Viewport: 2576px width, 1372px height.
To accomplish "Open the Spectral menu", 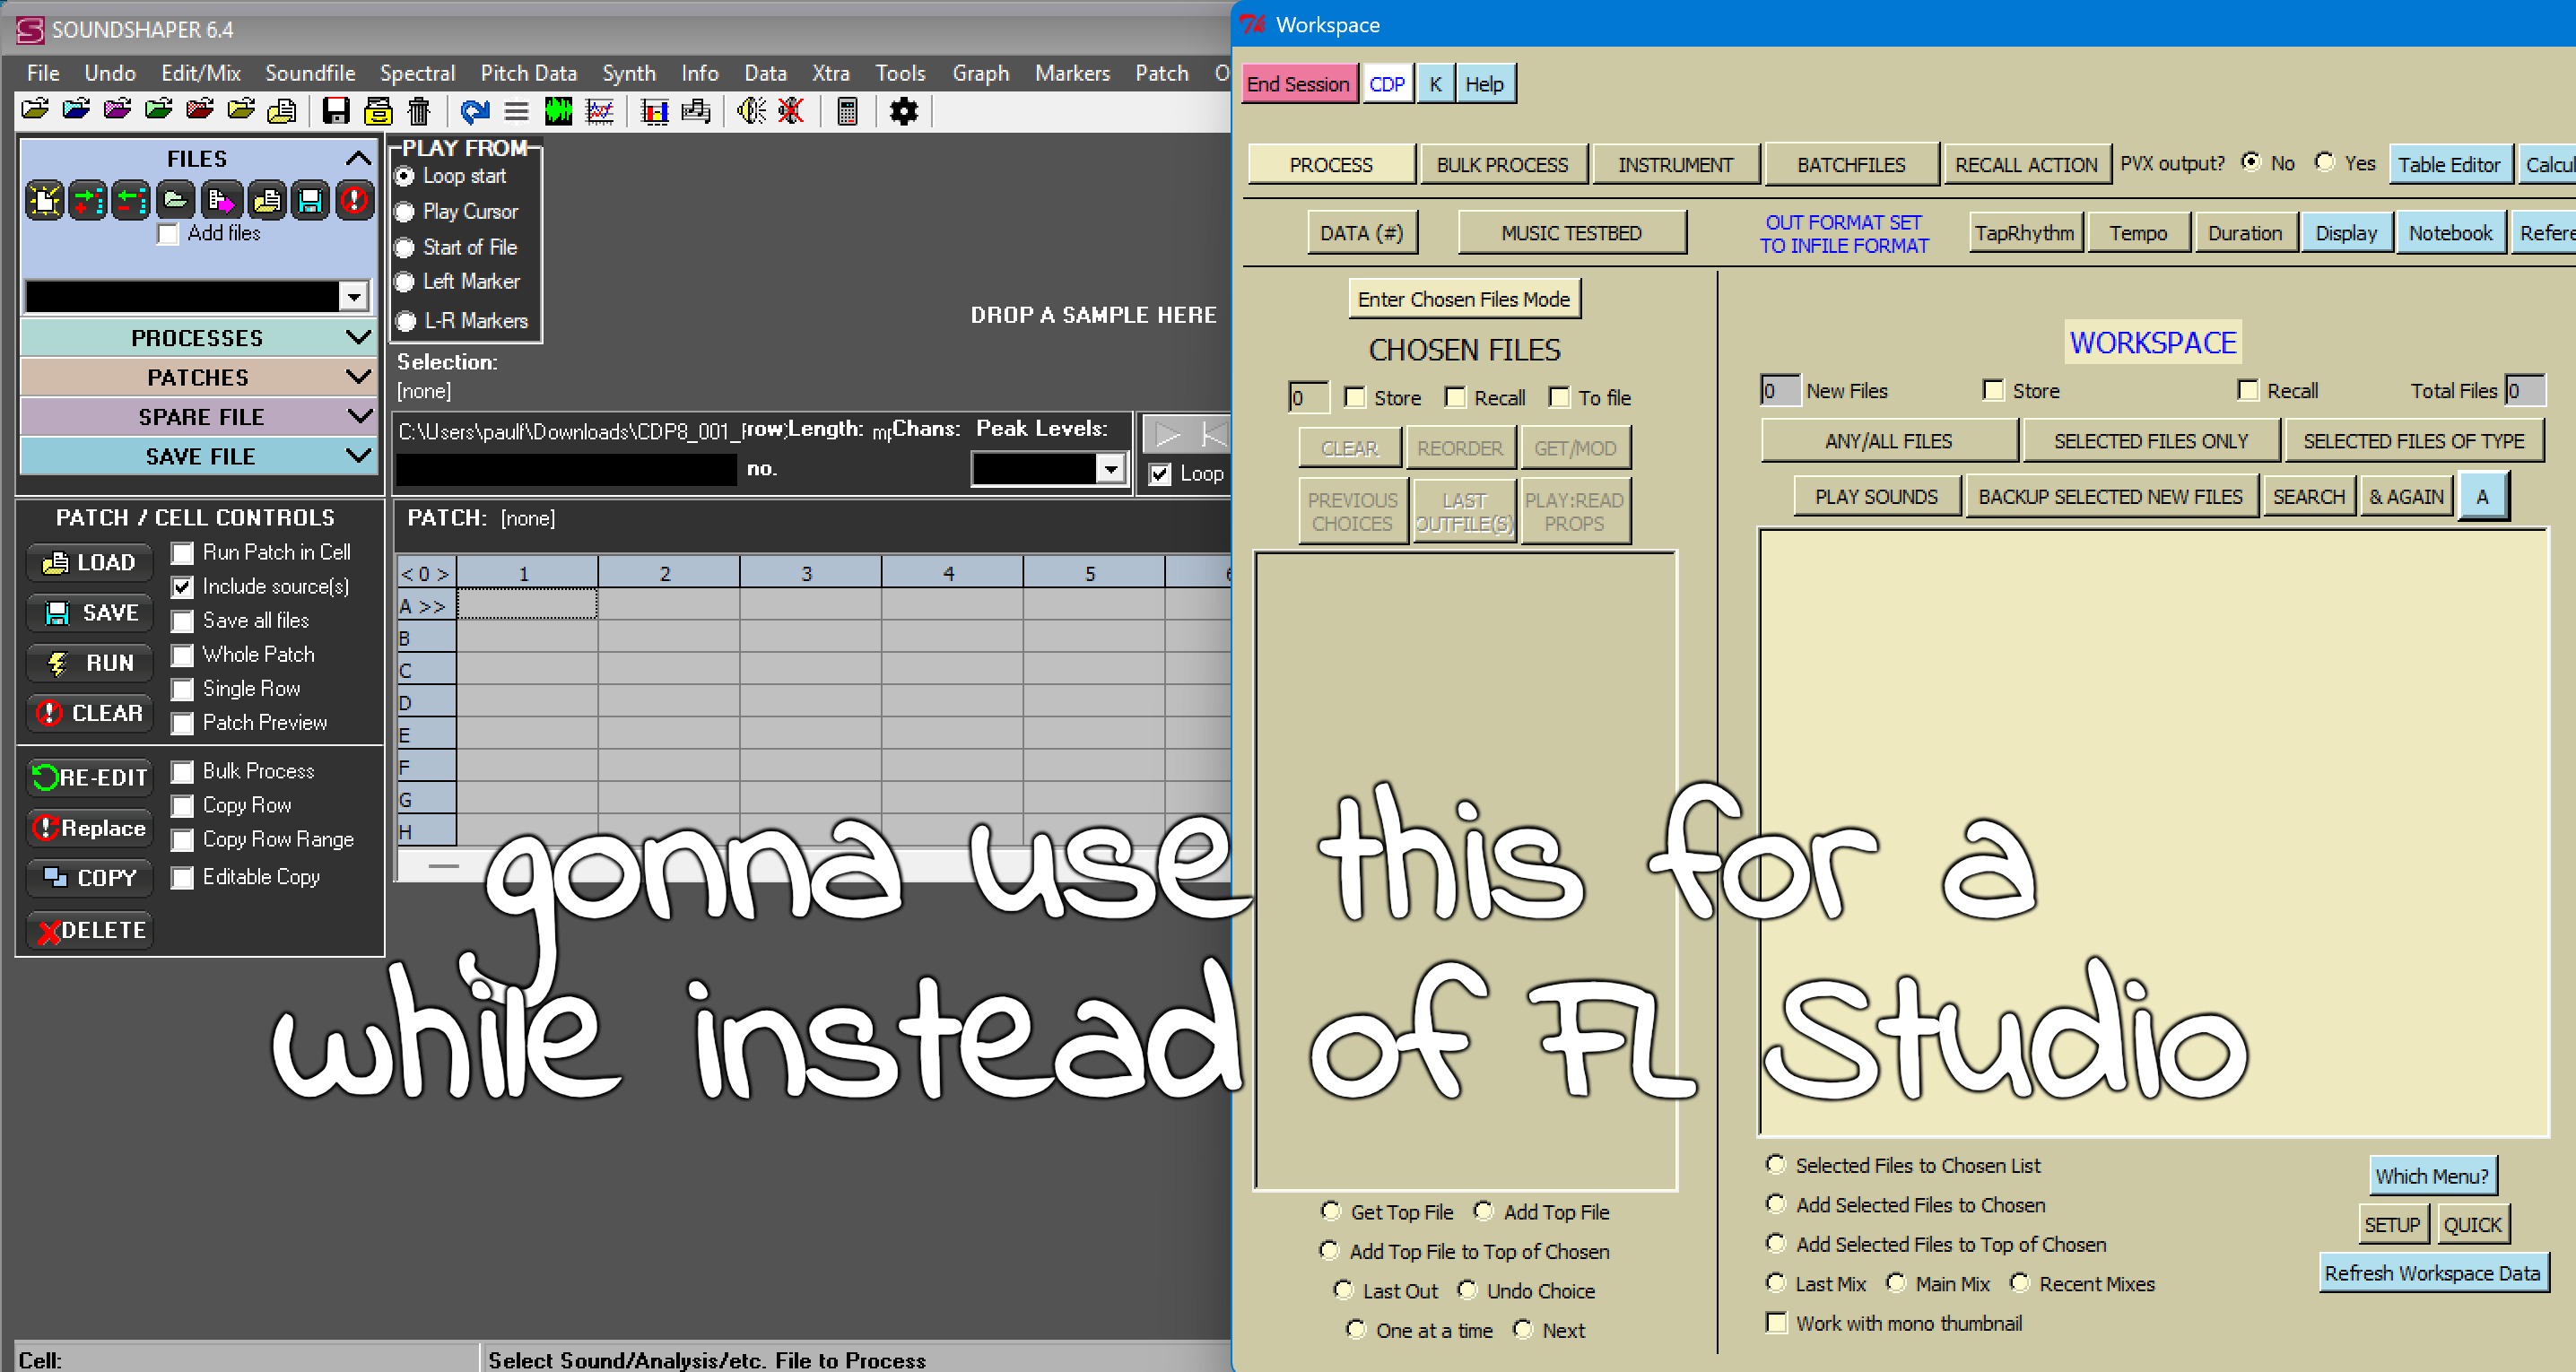I will pos(418,72).
